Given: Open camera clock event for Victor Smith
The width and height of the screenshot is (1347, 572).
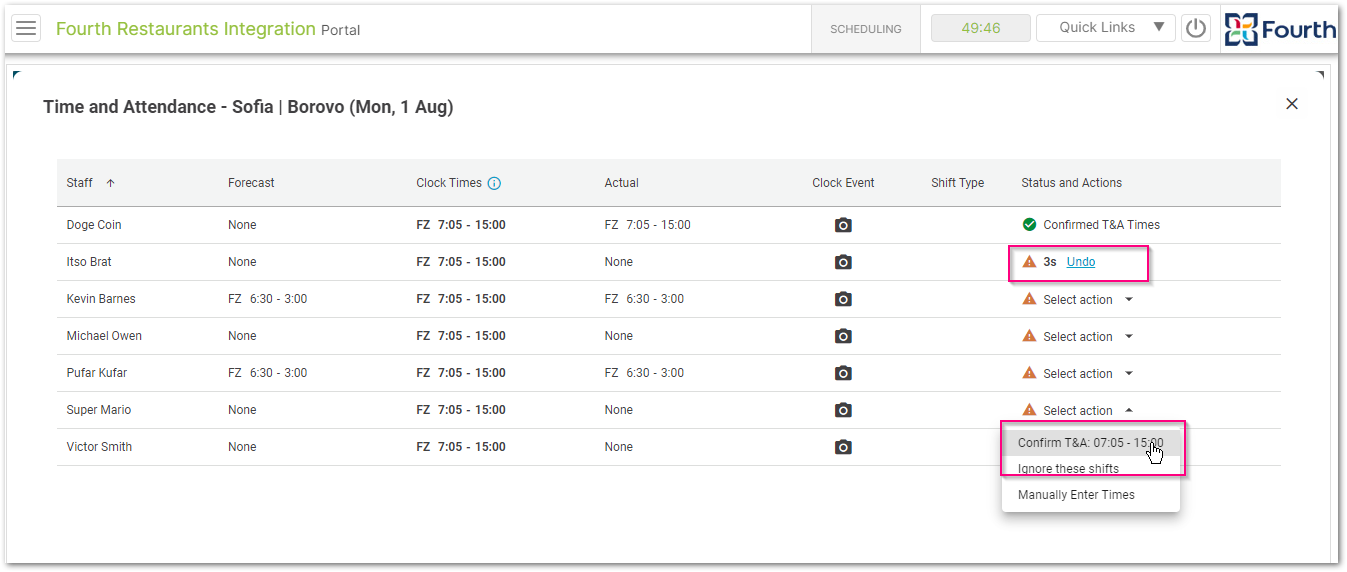Looking at the screenshot, I should tap(843, 447).
